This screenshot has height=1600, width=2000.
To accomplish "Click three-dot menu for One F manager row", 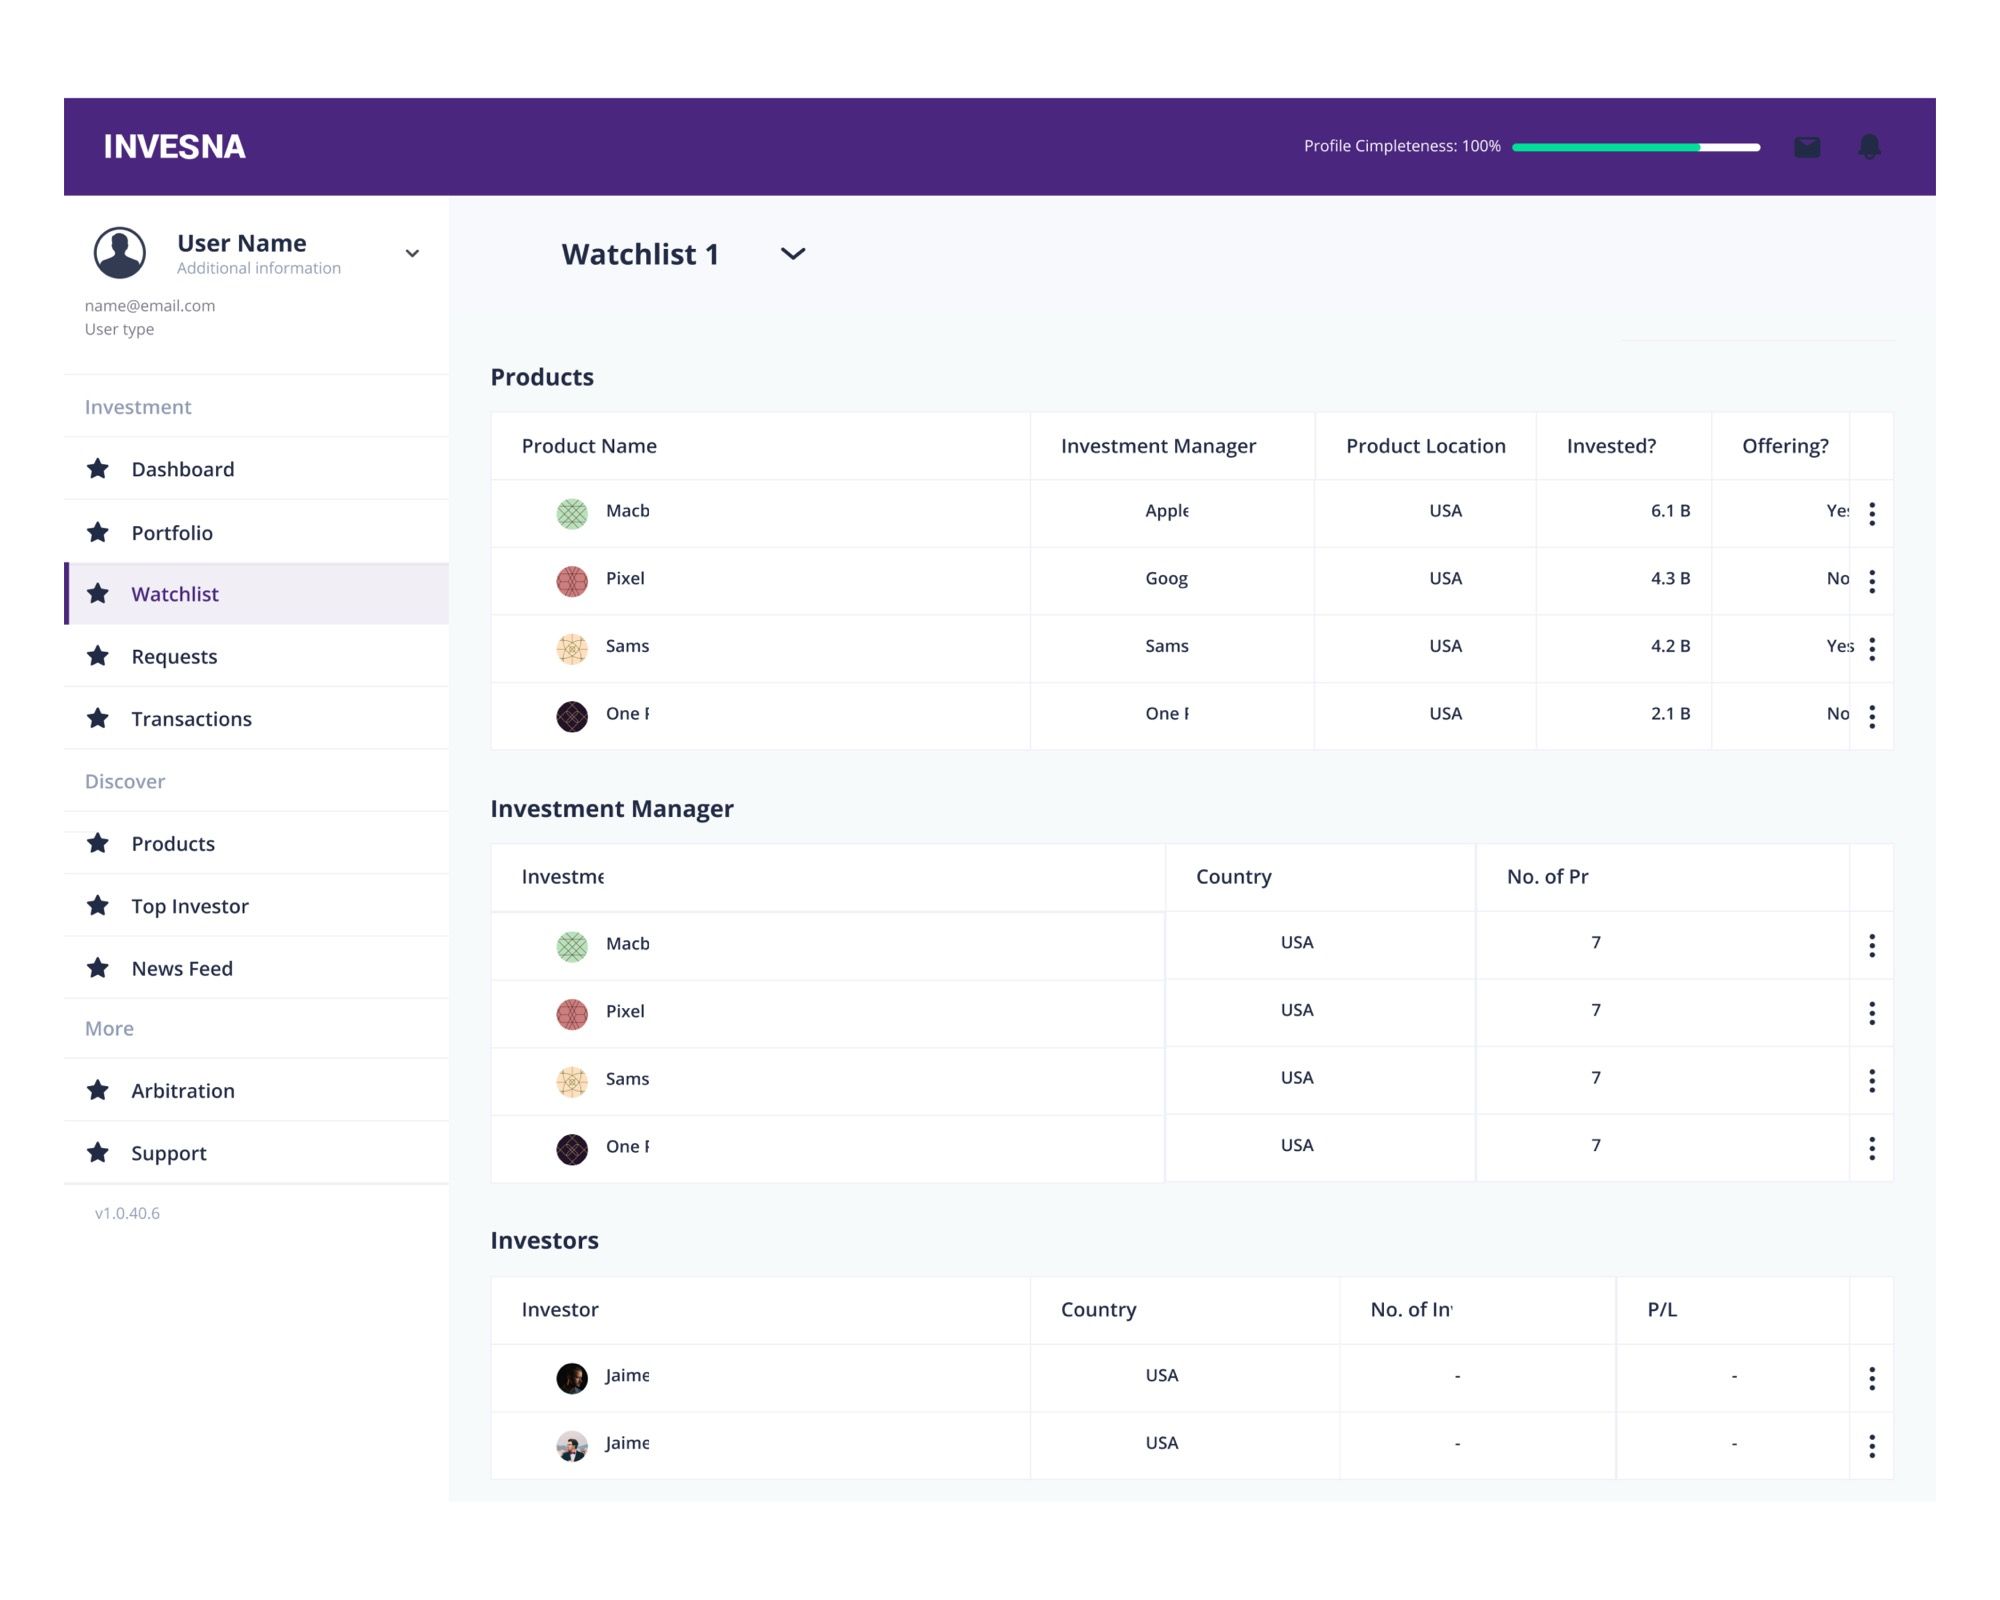I will click(x=1872, y=1148).
